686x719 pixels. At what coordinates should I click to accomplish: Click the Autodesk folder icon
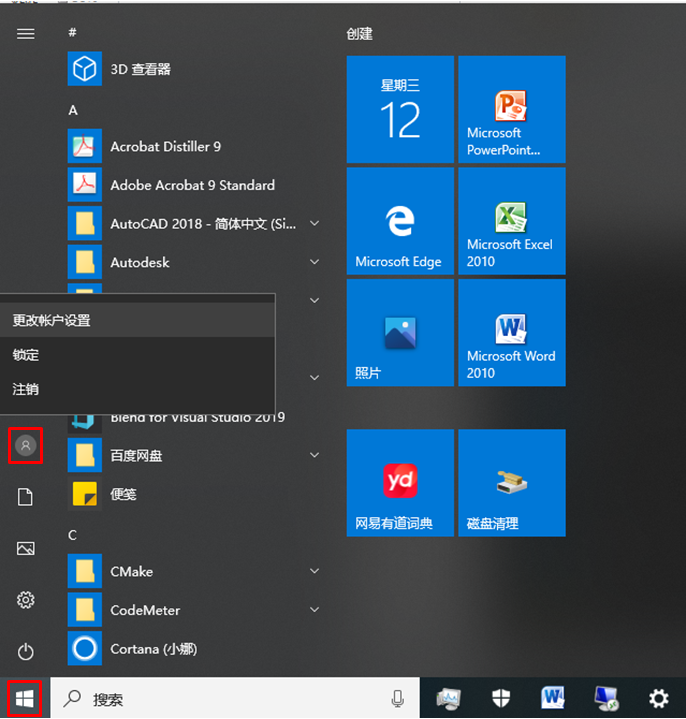(85, 262)
